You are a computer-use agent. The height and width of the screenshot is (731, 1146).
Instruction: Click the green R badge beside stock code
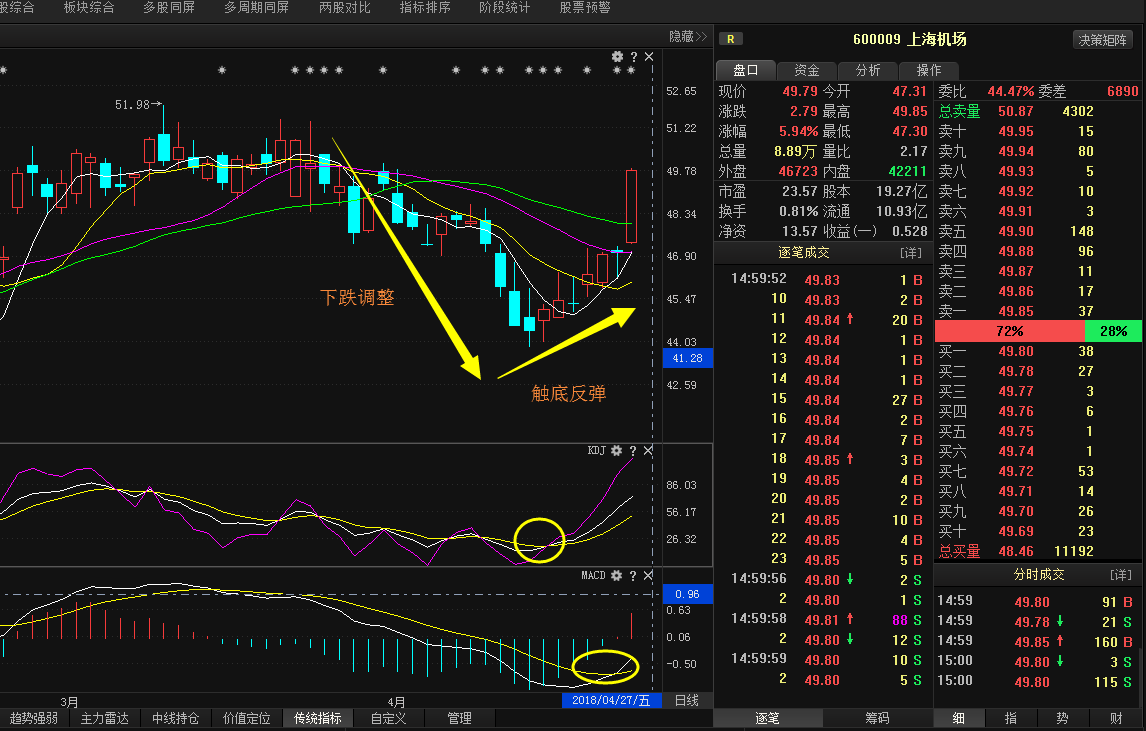click(731, 40)
